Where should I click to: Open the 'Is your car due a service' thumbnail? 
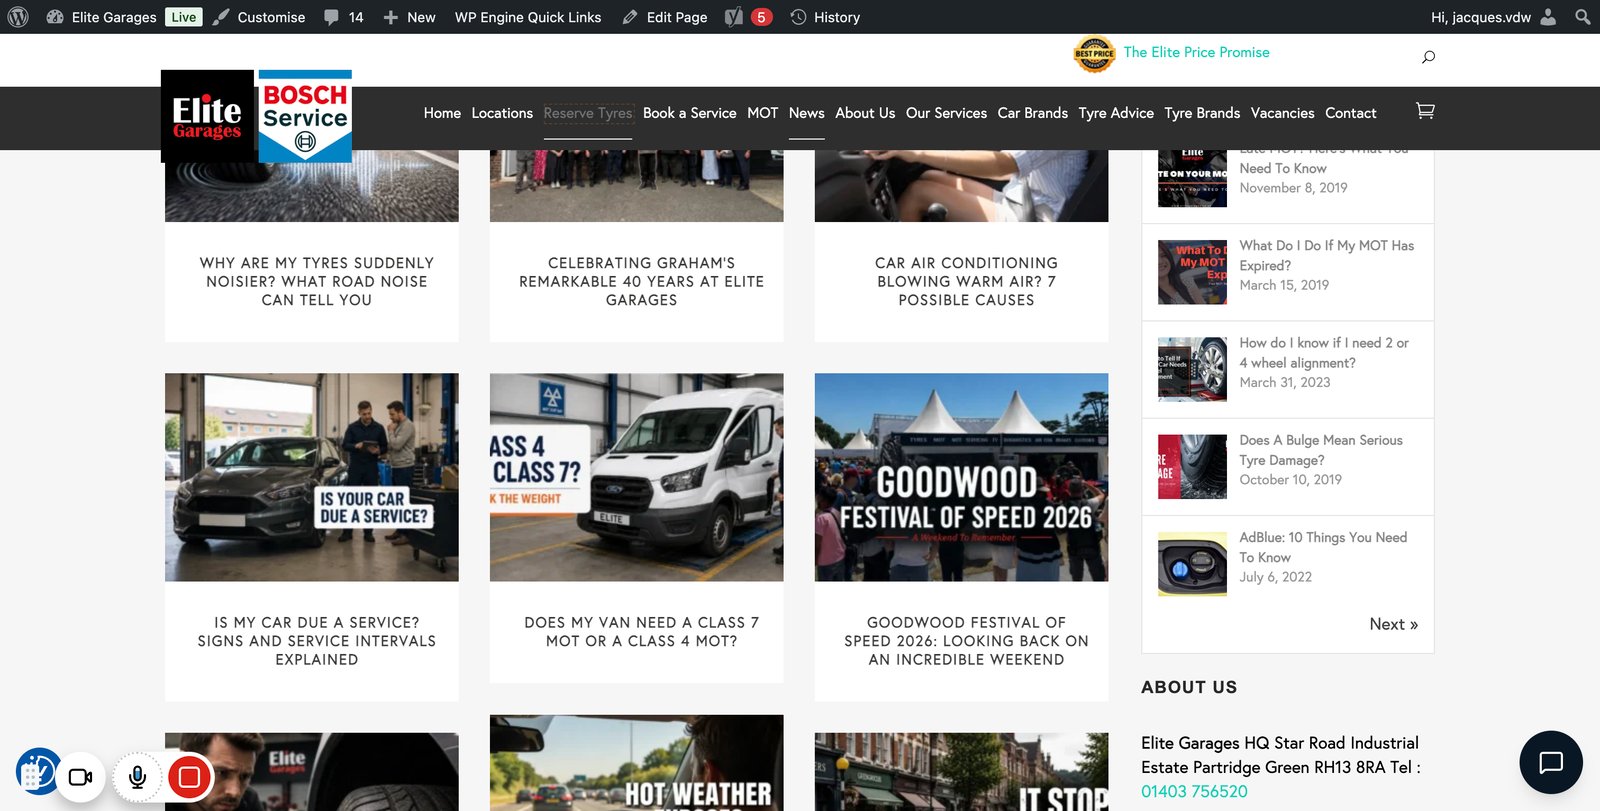(x=312, y=477)
